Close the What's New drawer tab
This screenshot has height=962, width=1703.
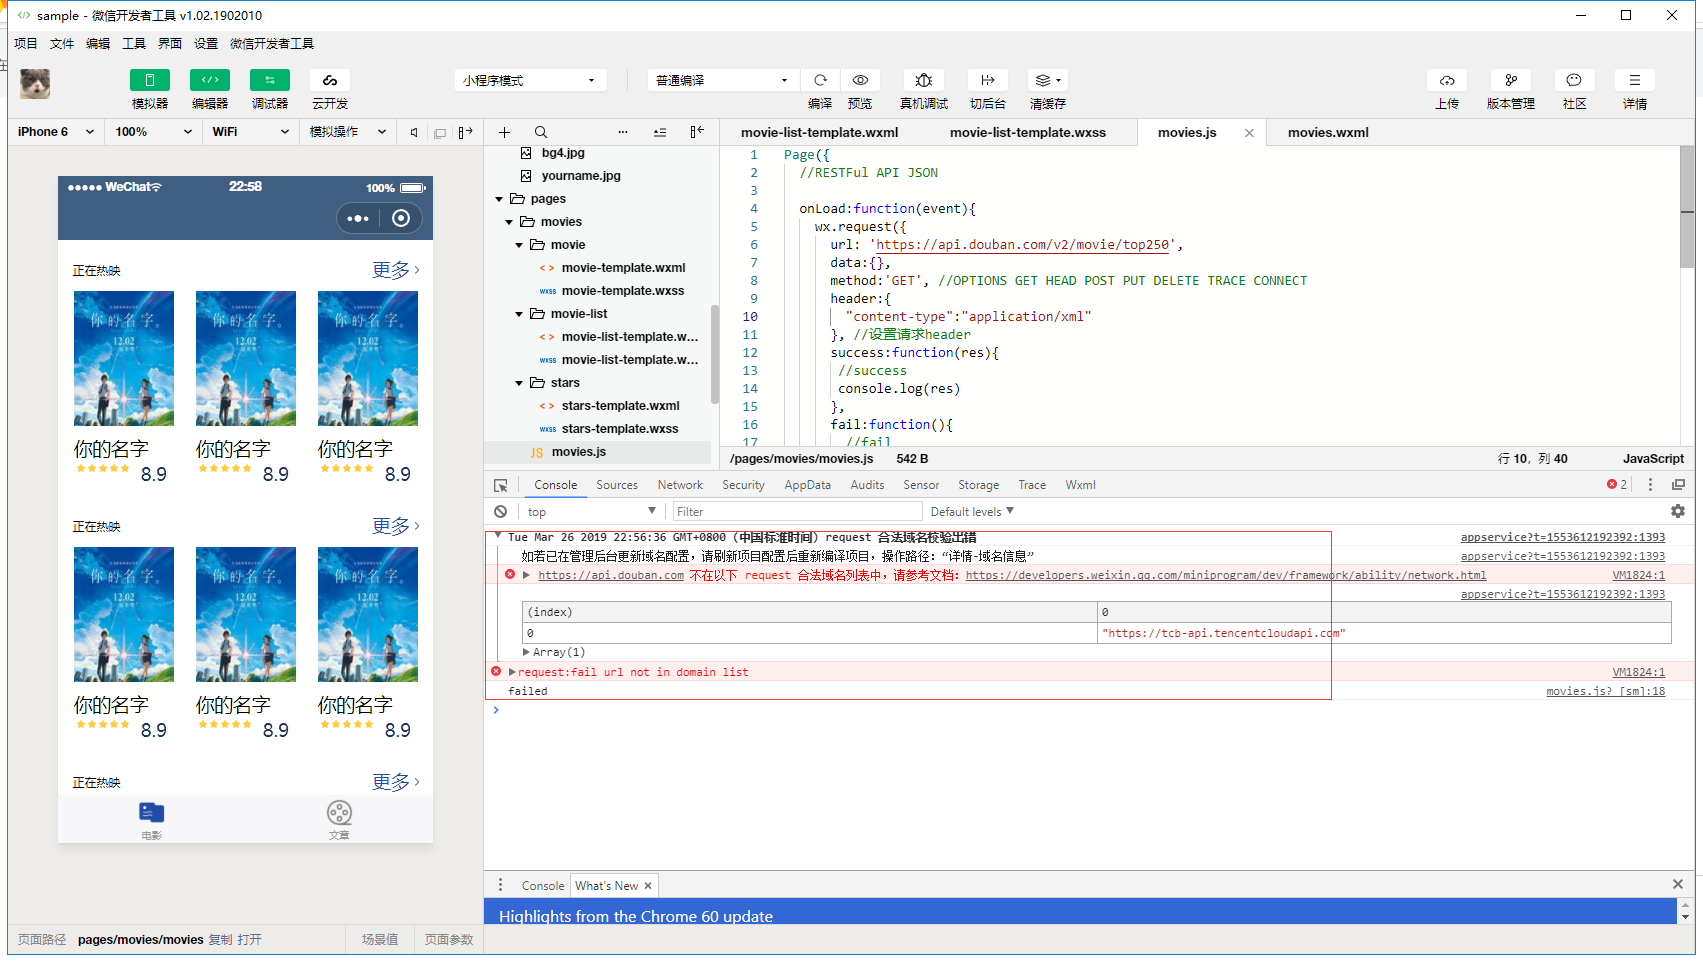(x=648, y=886)
